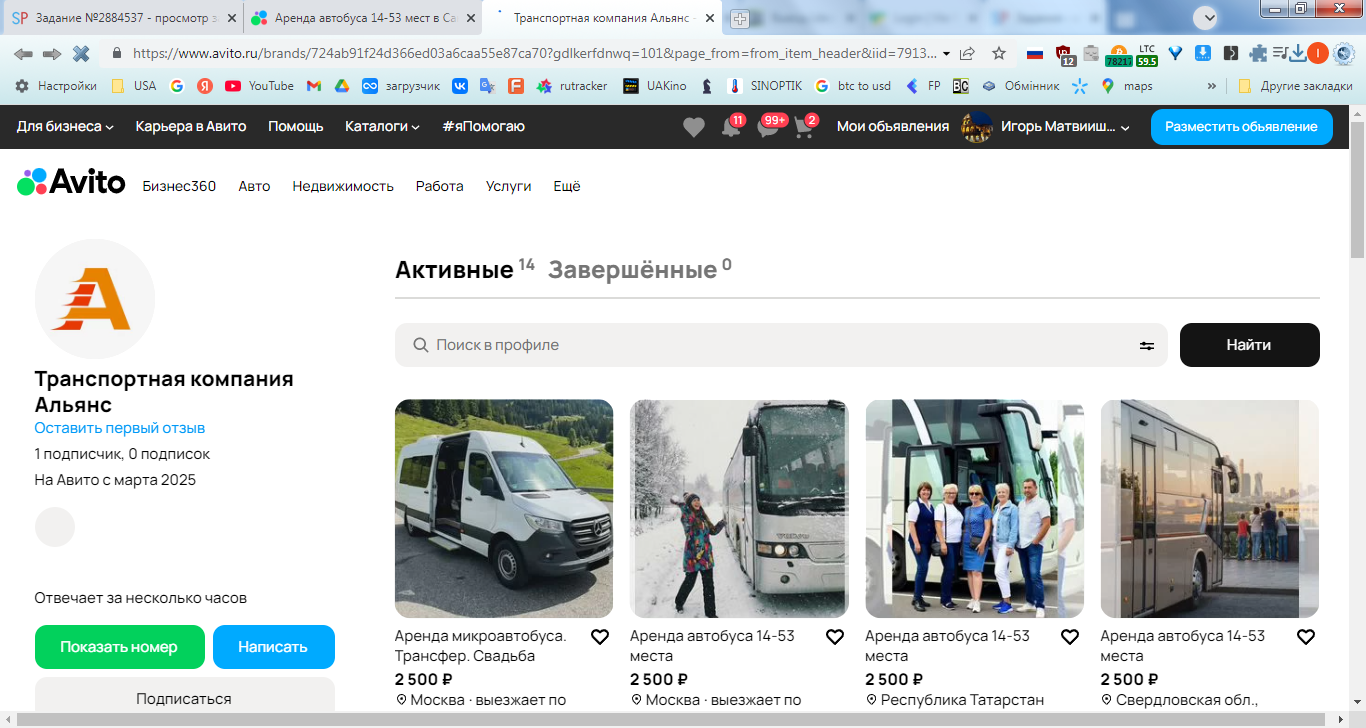Open search filter settings icon
Image resolution: width=1366 pixels, height=728 pixels.
pyautogui.click(x=1146, y=345)
